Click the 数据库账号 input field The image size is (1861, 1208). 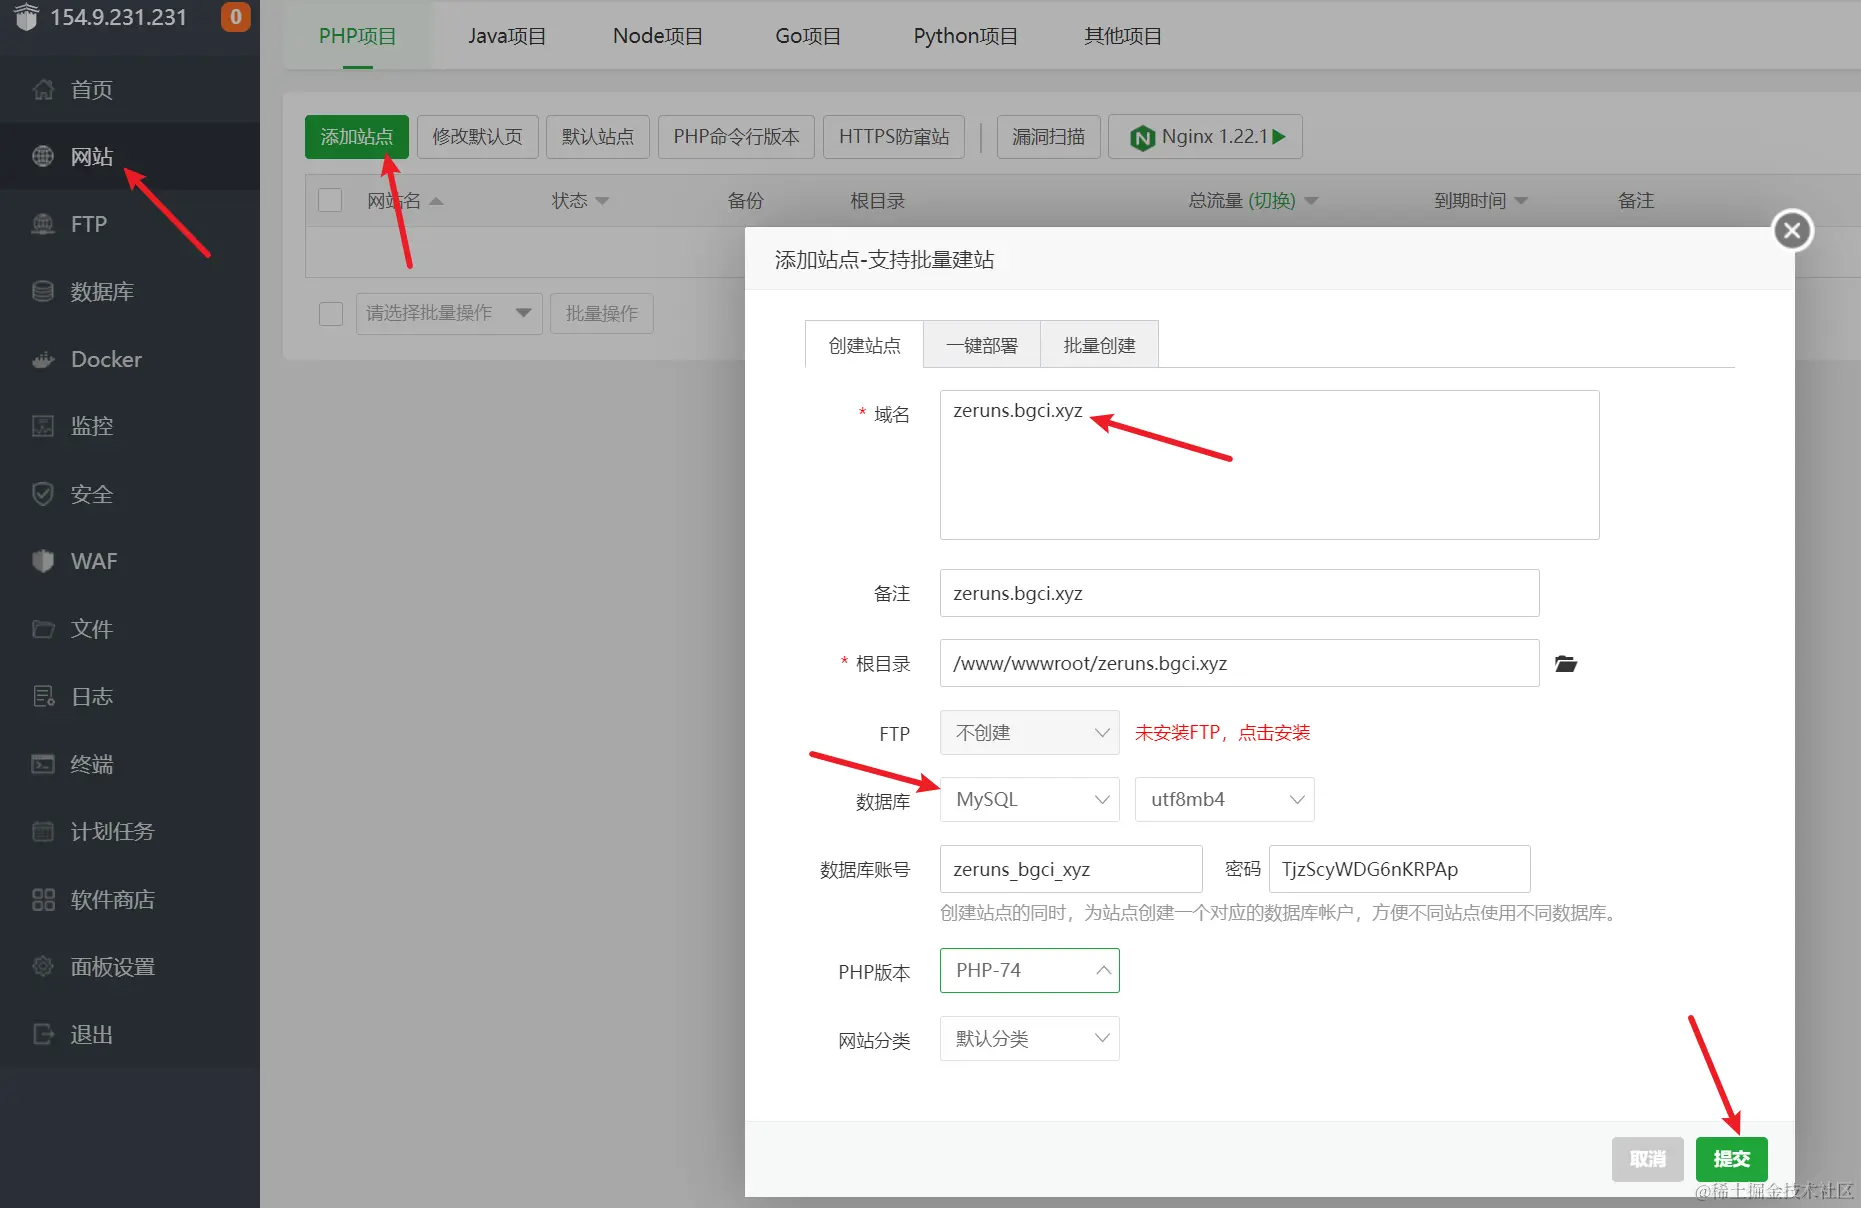[1071, 869]
